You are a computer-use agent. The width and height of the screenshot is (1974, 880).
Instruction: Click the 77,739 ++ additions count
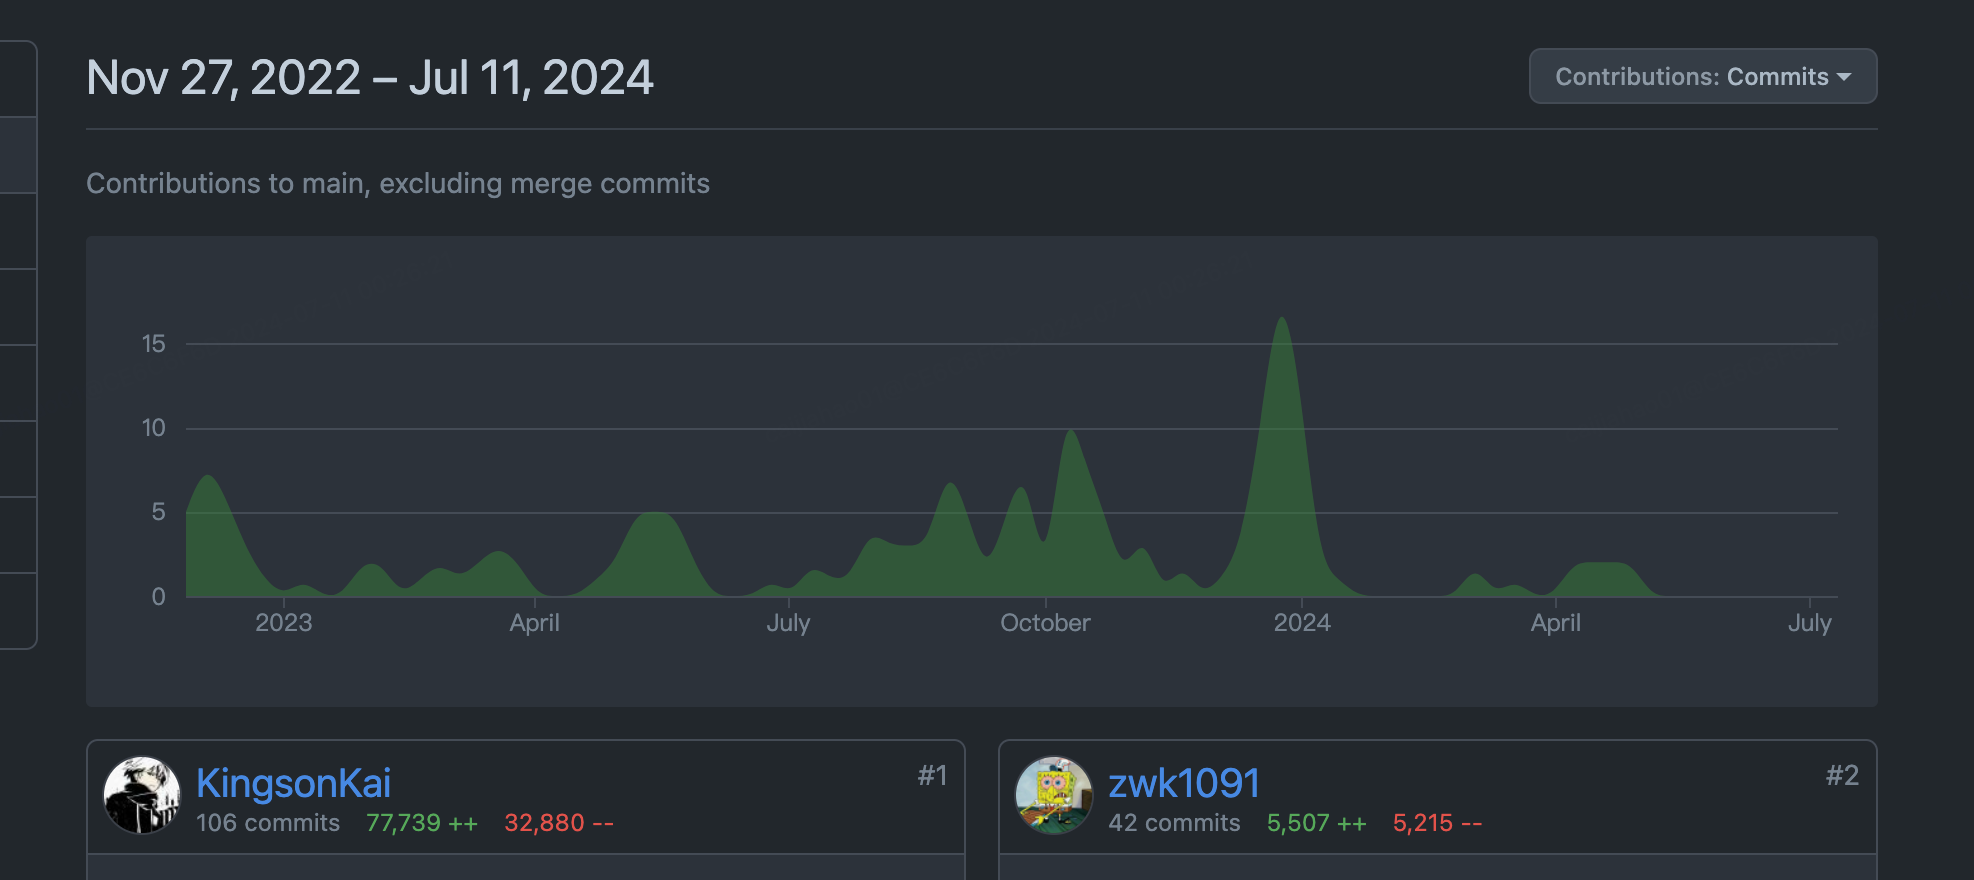[422, 823]
